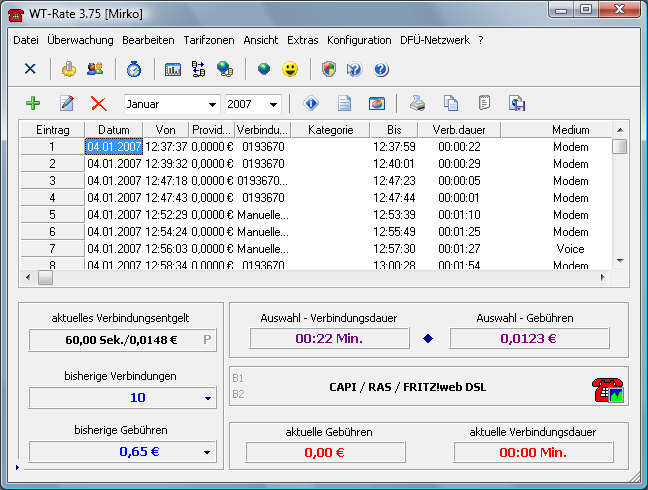Image resolution: width=648 pixels, height=490 pixels.
Task: Open the bar chart statistics icon
Action: 173,69
